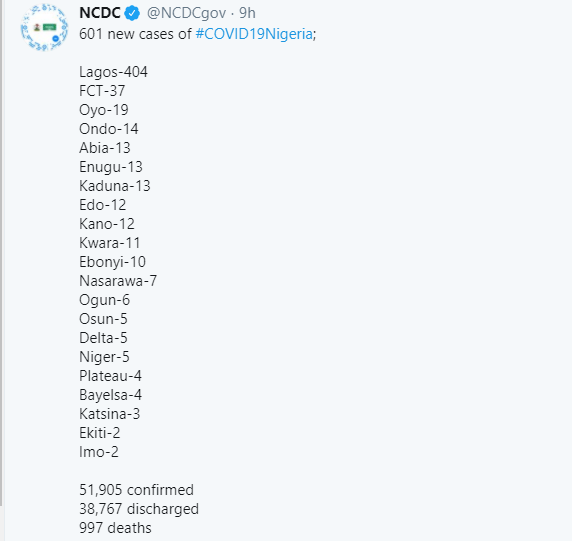
Task: Click the Lagos-404 line in tweet
Action: 113,72
